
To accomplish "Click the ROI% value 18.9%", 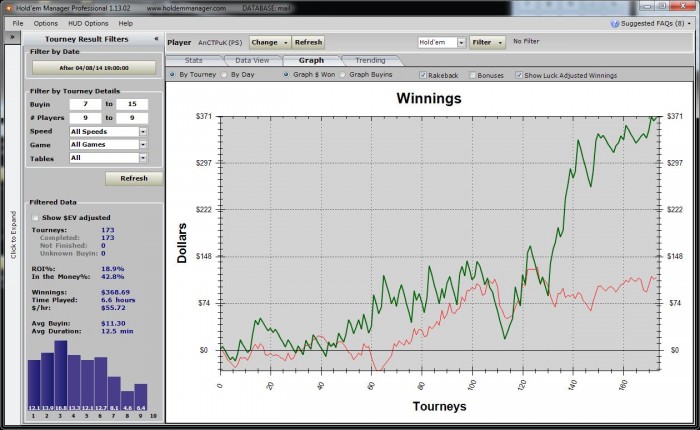I will (x=112, y=269).
